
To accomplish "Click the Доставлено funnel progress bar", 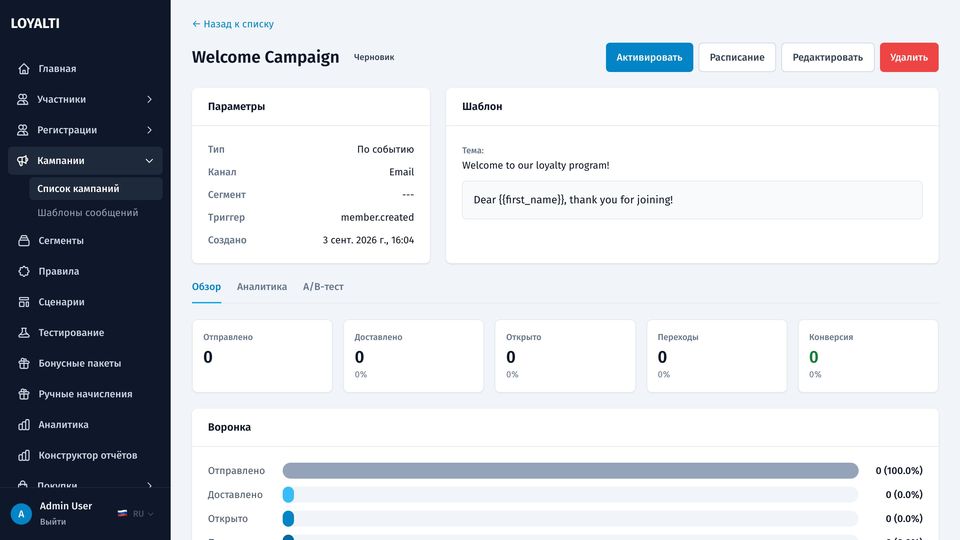I will click(571, 494).
